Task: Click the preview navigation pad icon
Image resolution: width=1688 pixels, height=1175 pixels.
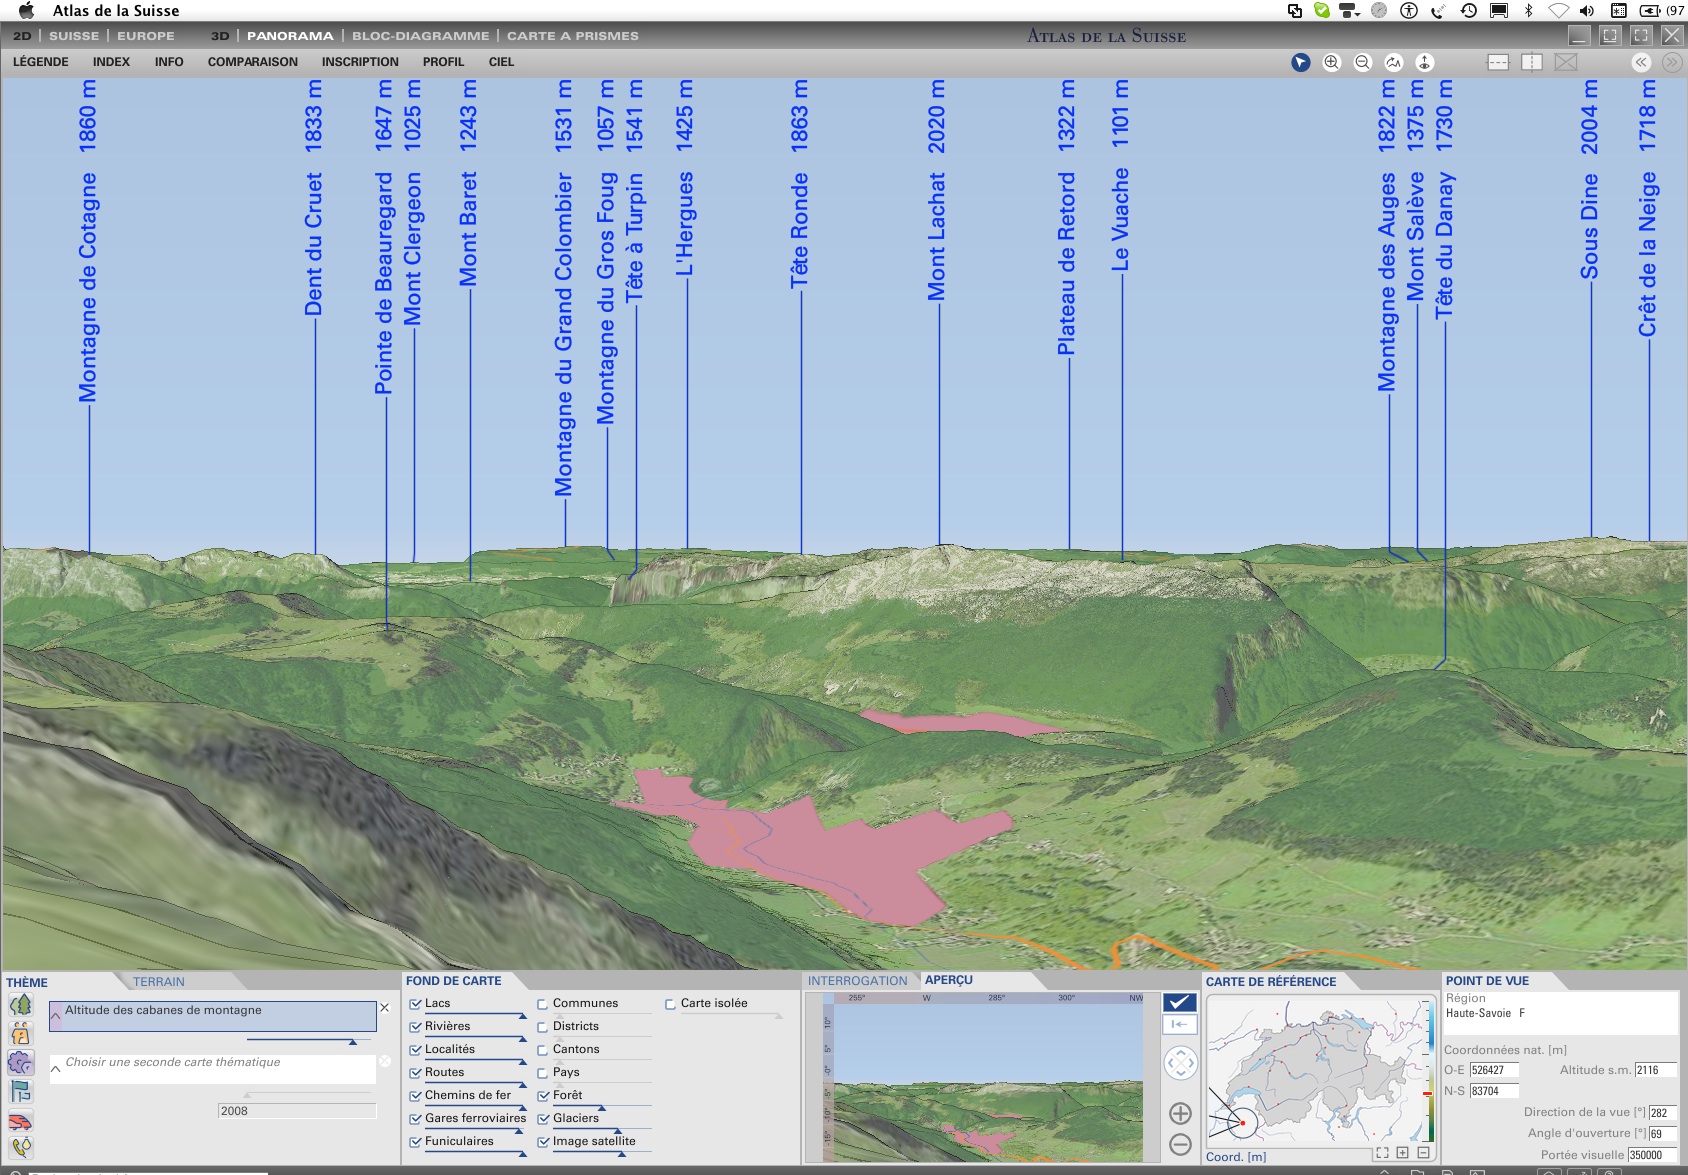Action: [x=1180, y=1062]
